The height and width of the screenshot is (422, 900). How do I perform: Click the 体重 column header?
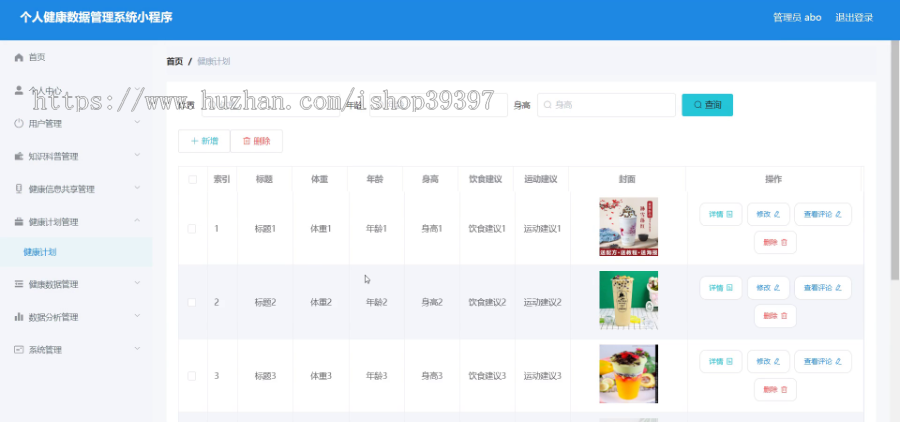tap(320, 180)
